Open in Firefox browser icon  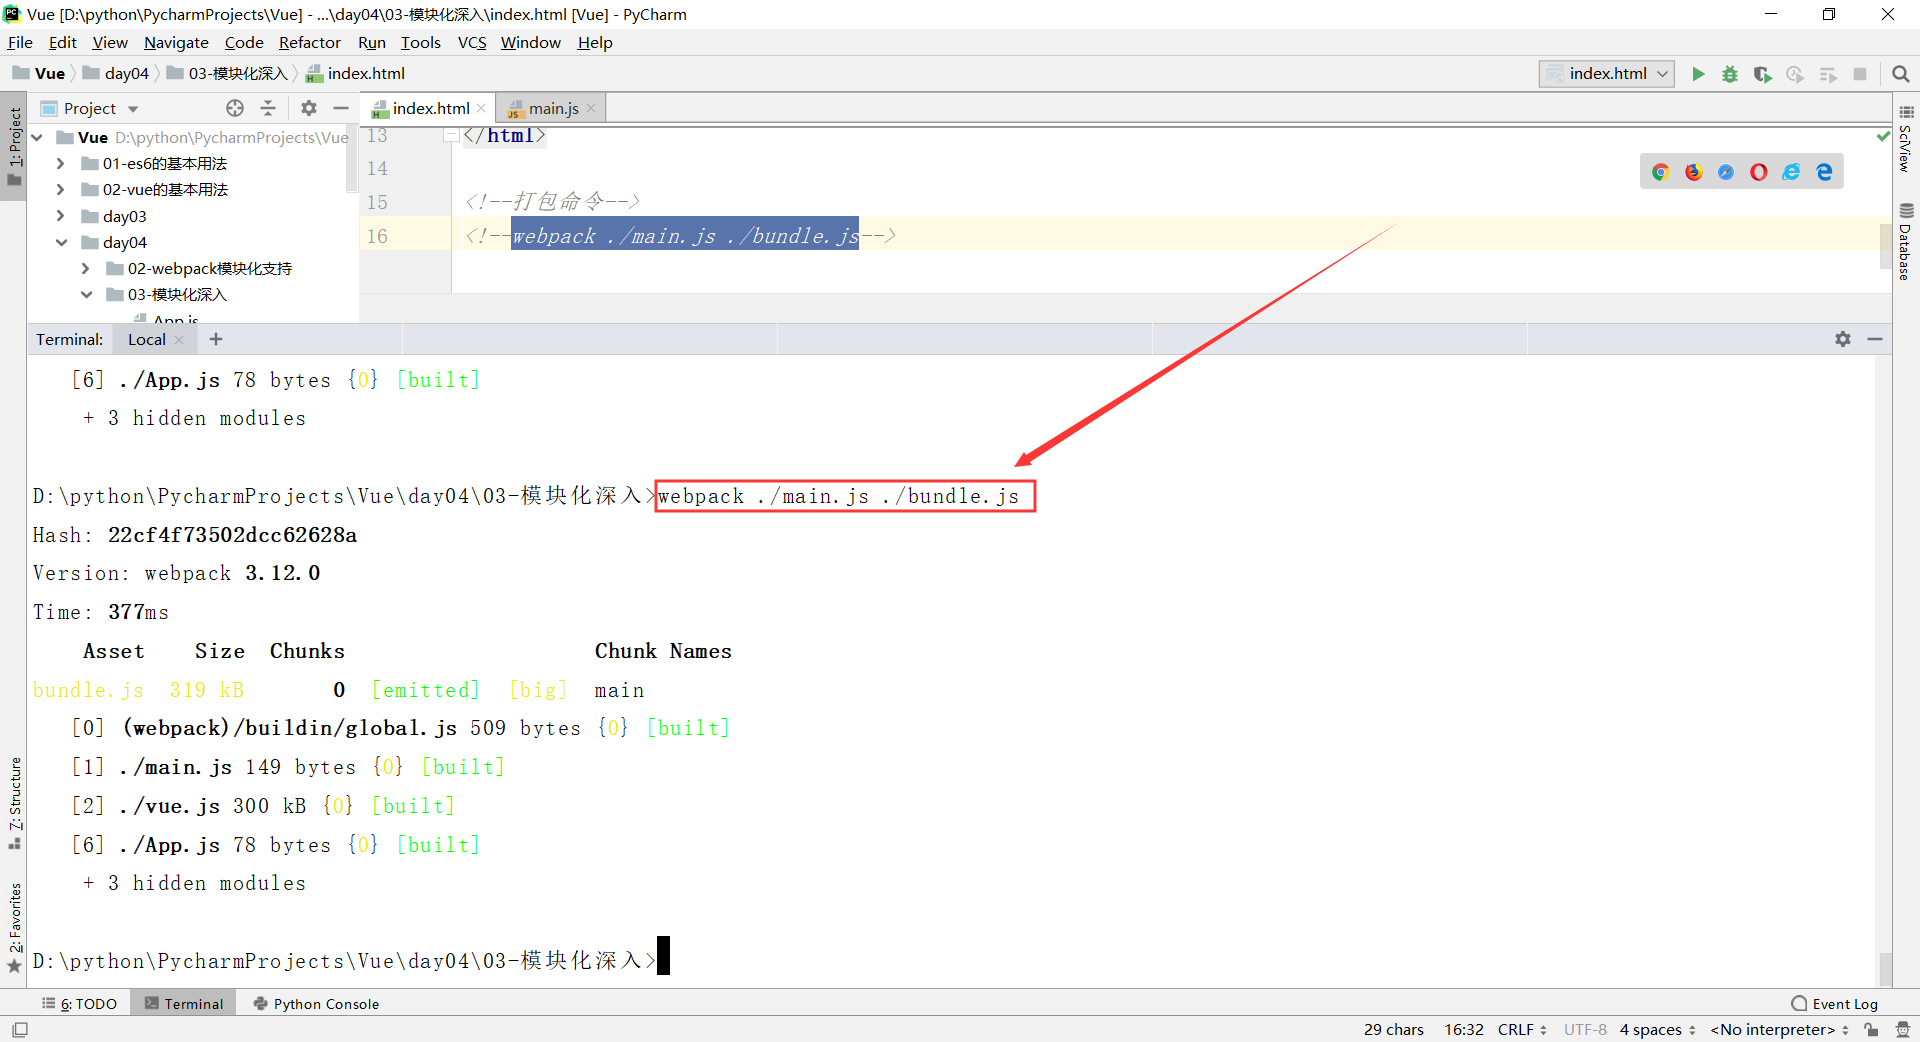coord(1694,172)
